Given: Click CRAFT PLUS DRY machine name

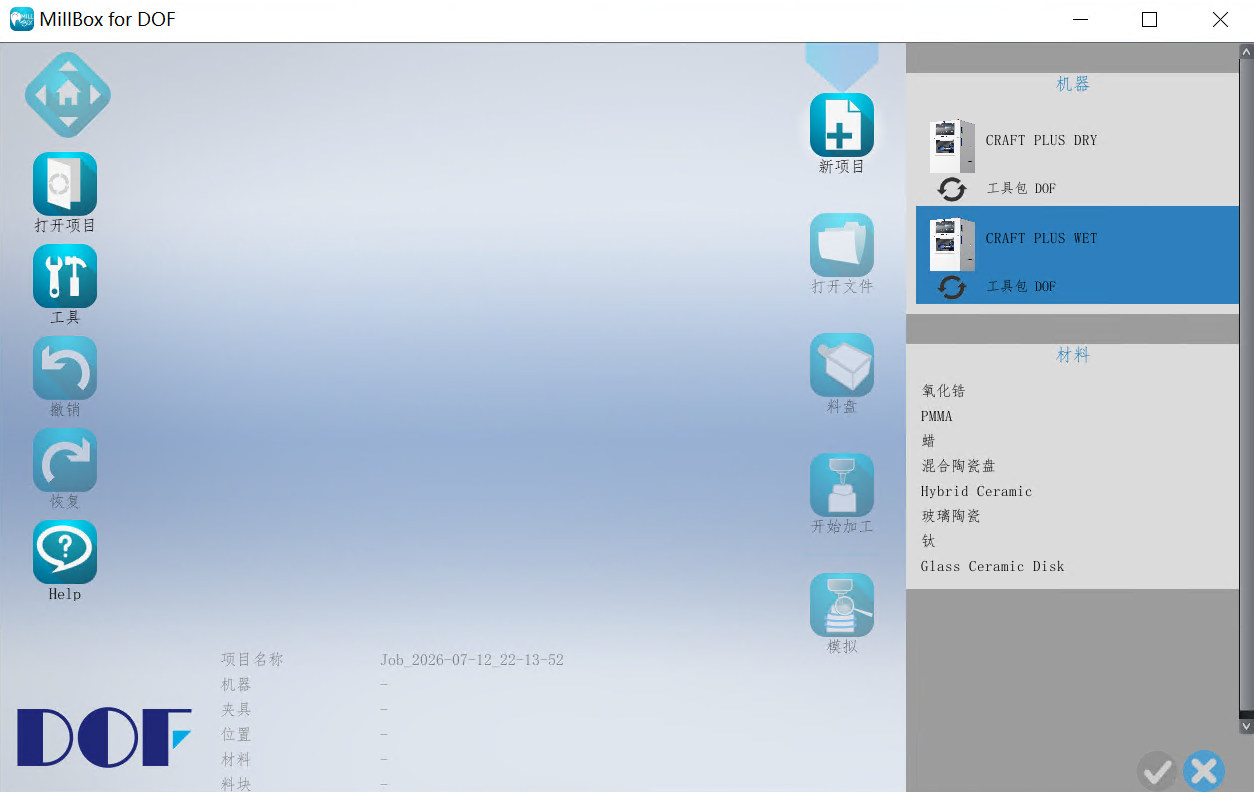Looking at the screenshot, I should pyautogui.click(x=1041, y=140).
